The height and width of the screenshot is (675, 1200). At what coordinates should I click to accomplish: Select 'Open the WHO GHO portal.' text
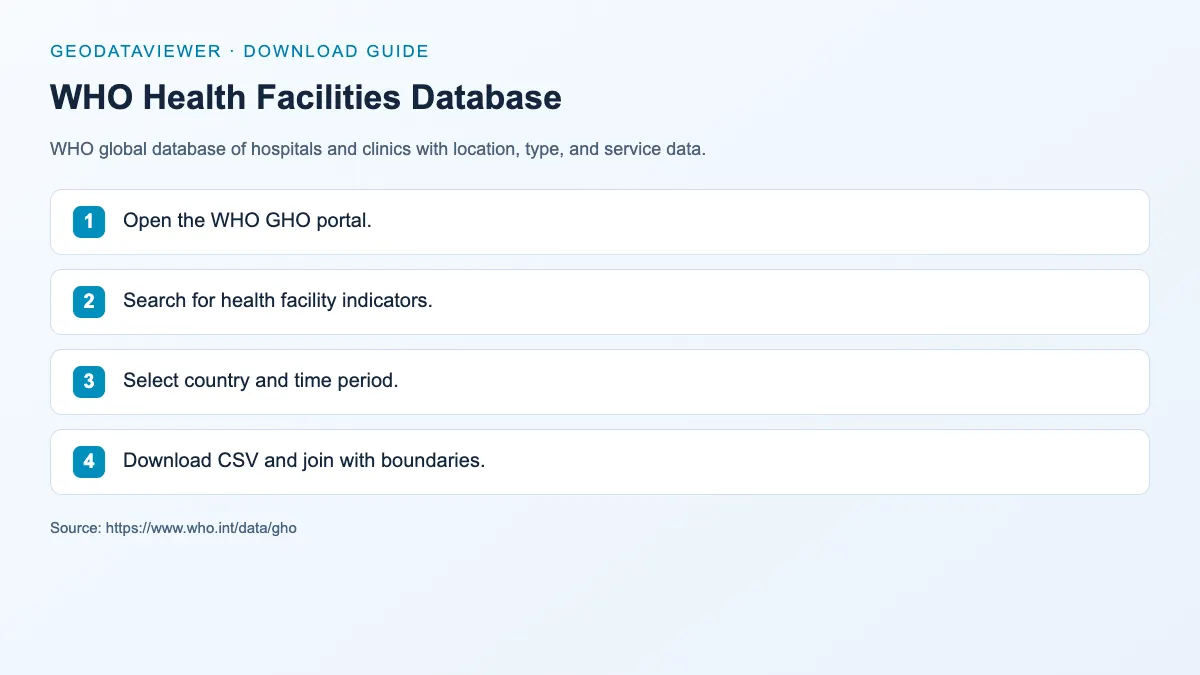pos(247,221)
